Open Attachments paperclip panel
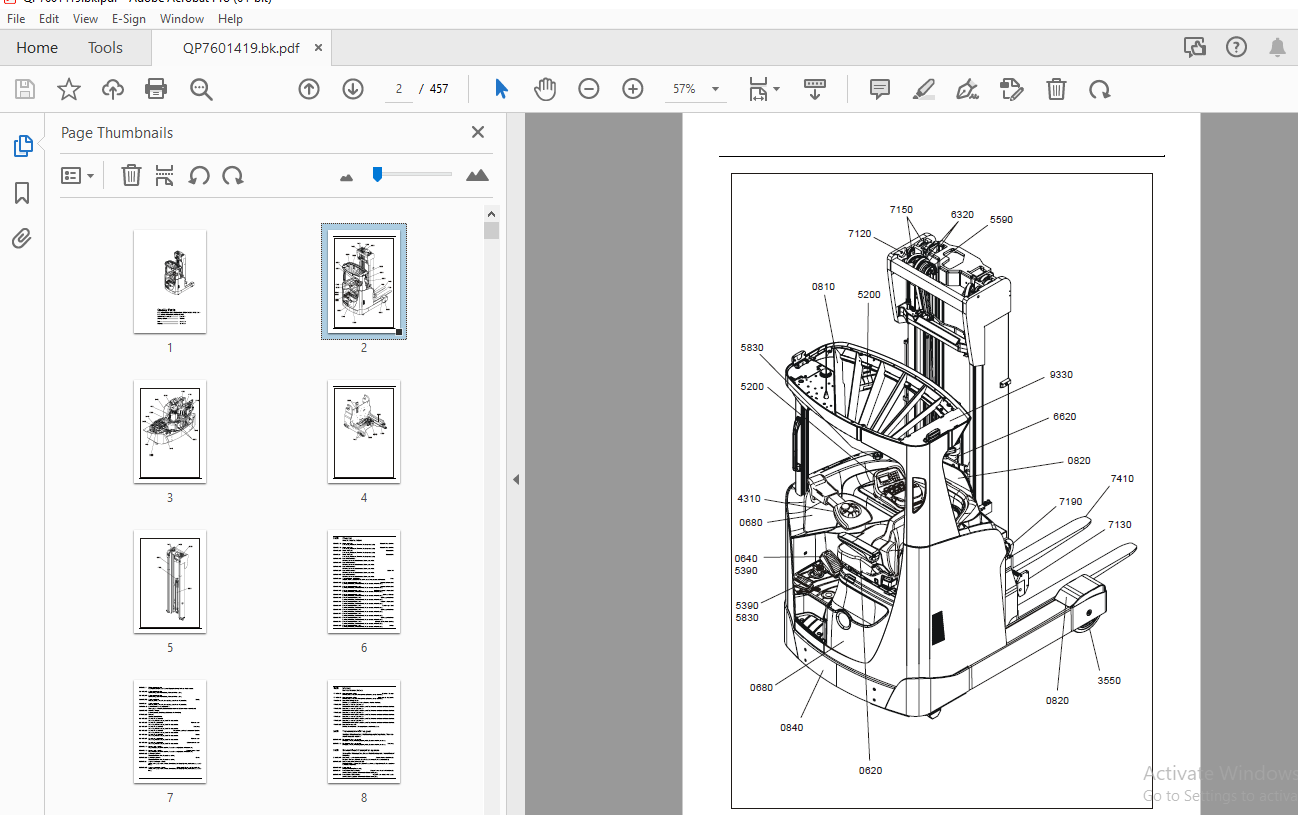This screenshot has height=815, width=1298. (22, 238)
